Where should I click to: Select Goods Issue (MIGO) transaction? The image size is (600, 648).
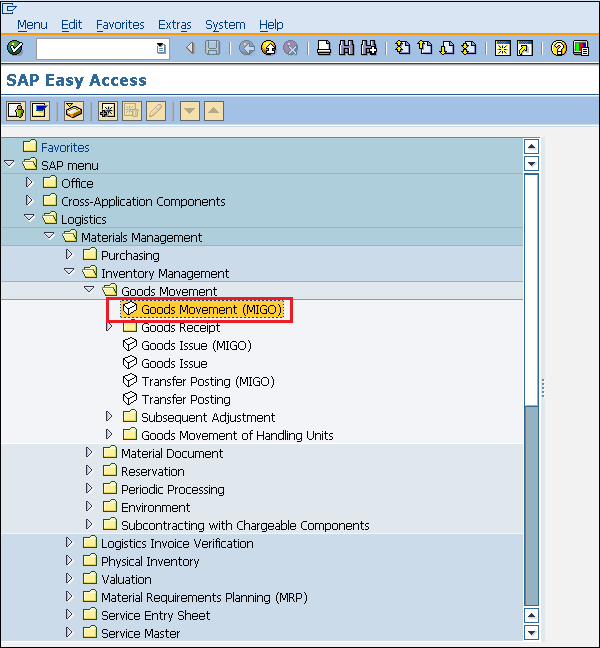tap(196, 345)
